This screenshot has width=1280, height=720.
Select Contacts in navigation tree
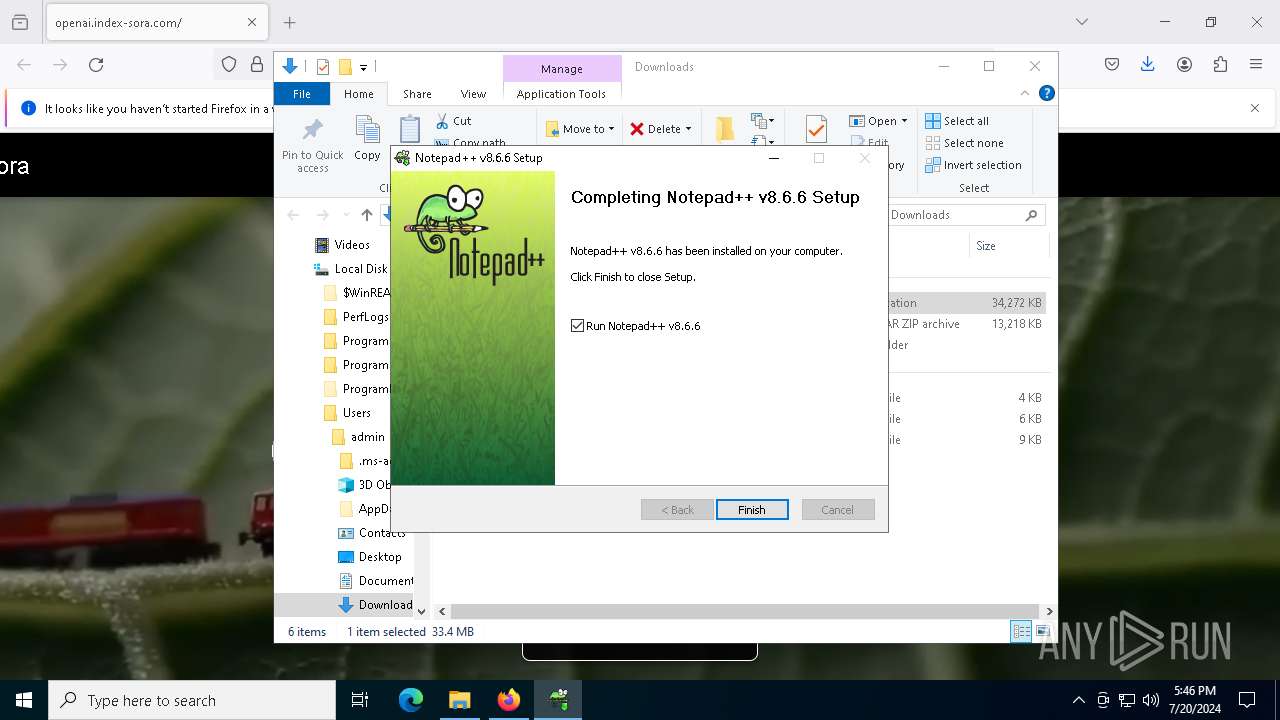point(372,533)
